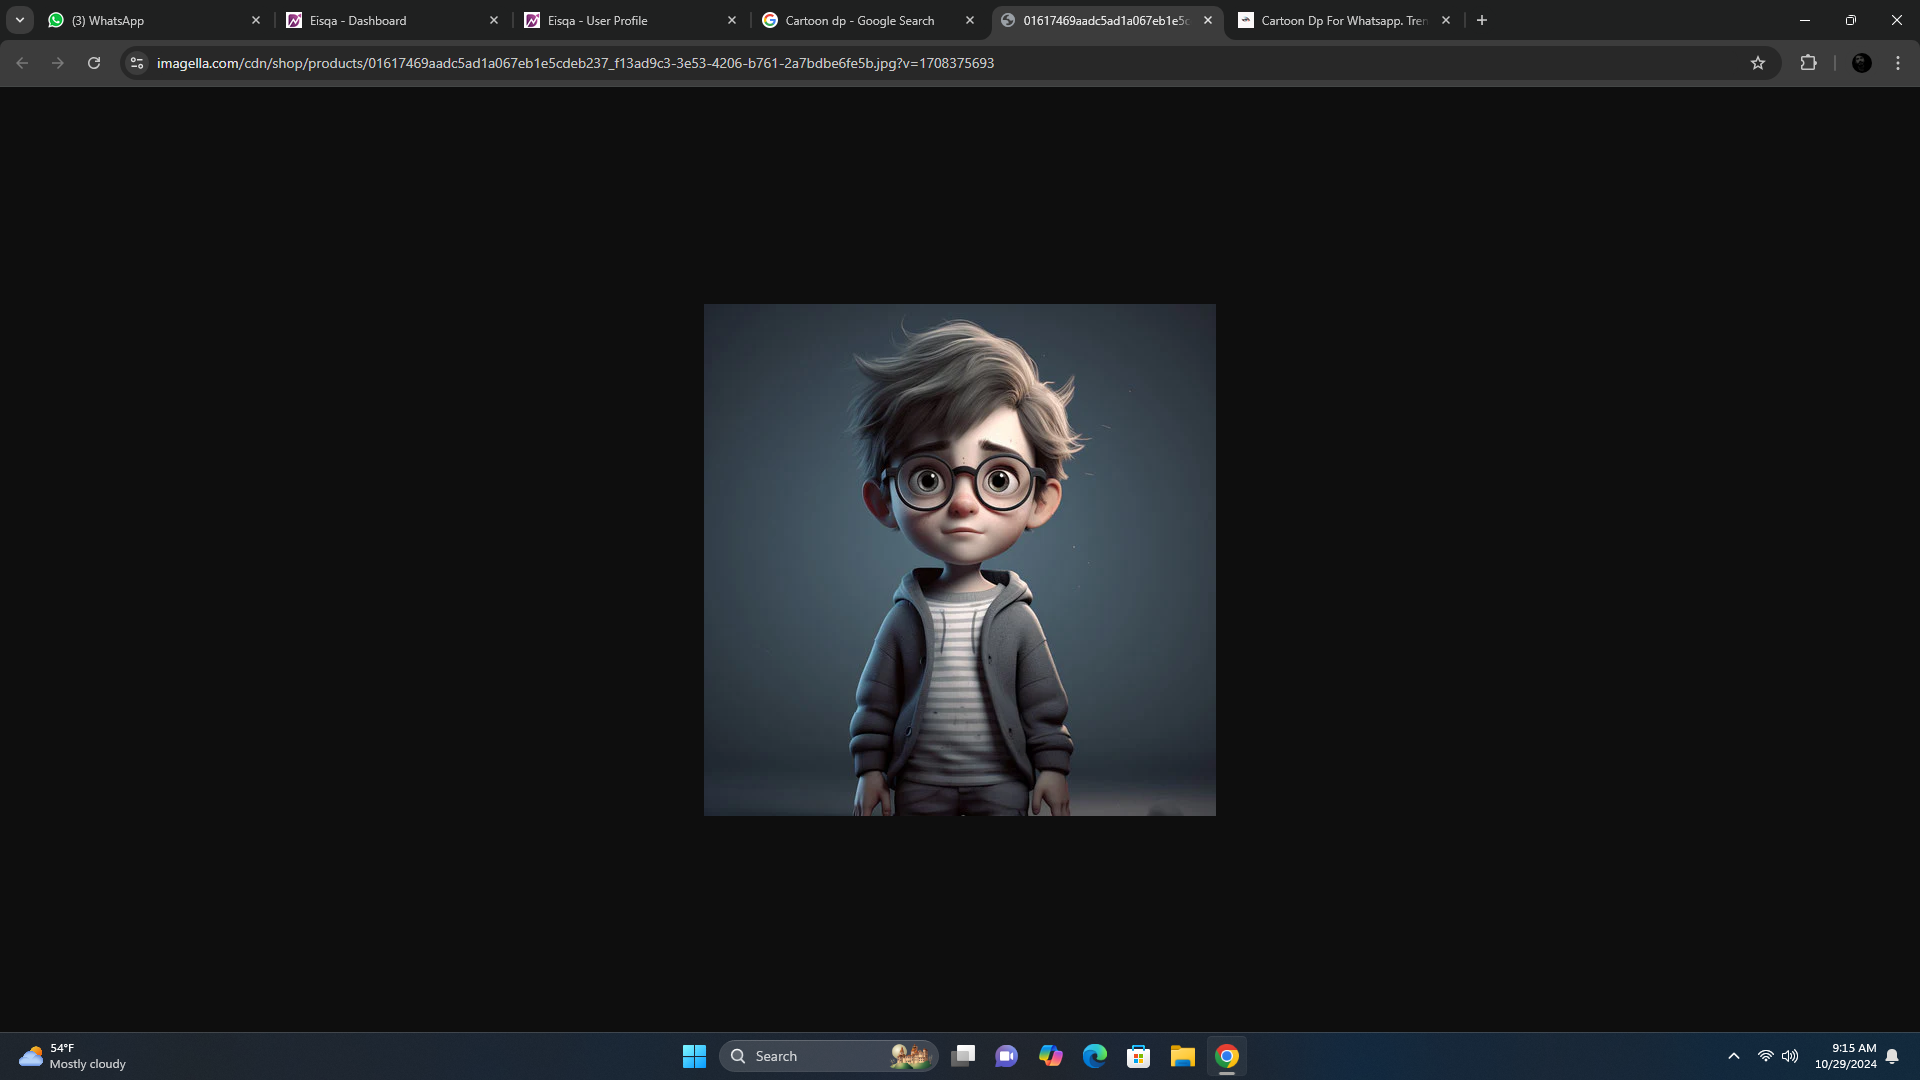Switch to Cartoon dp Google Search tab
Screen dimensions: 1920x1080
tap(860, 20)
